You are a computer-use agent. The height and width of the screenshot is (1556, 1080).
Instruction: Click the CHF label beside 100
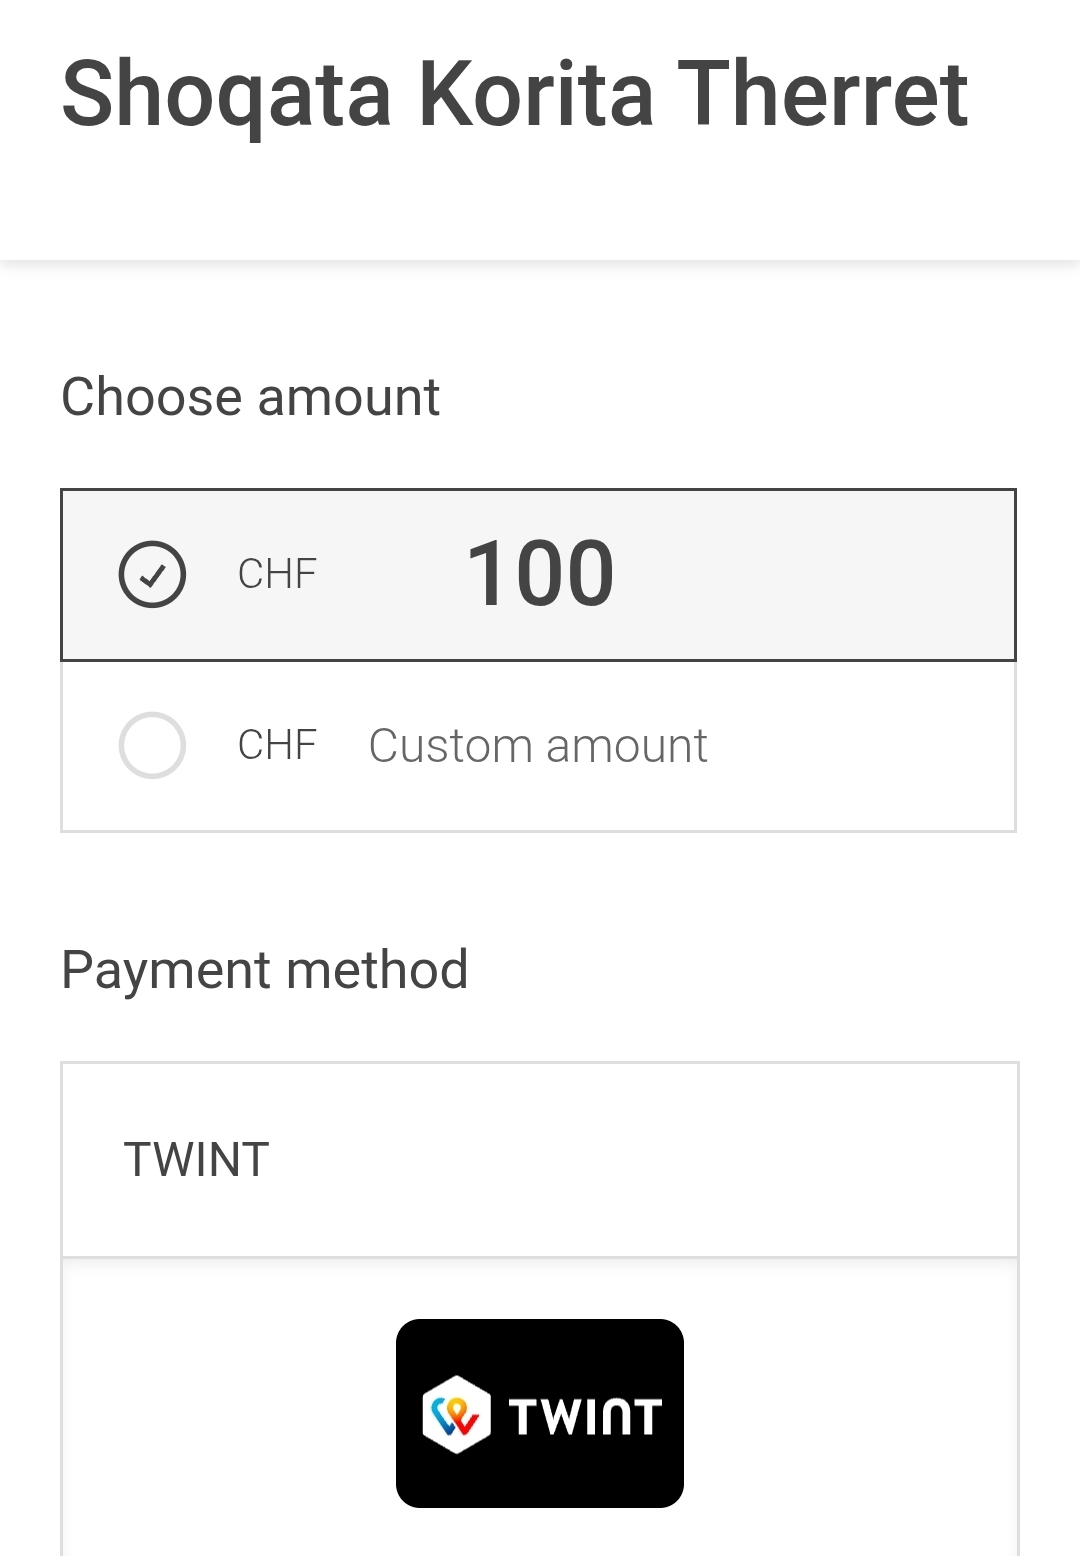pyautogui.click(x=277, y=574)
